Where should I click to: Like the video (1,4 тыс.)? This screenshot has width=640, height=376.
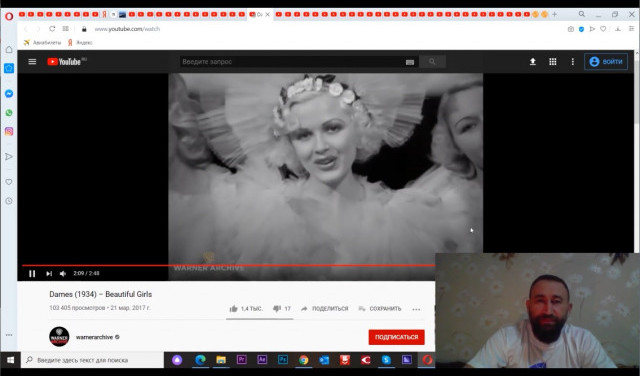pos(246,309)
